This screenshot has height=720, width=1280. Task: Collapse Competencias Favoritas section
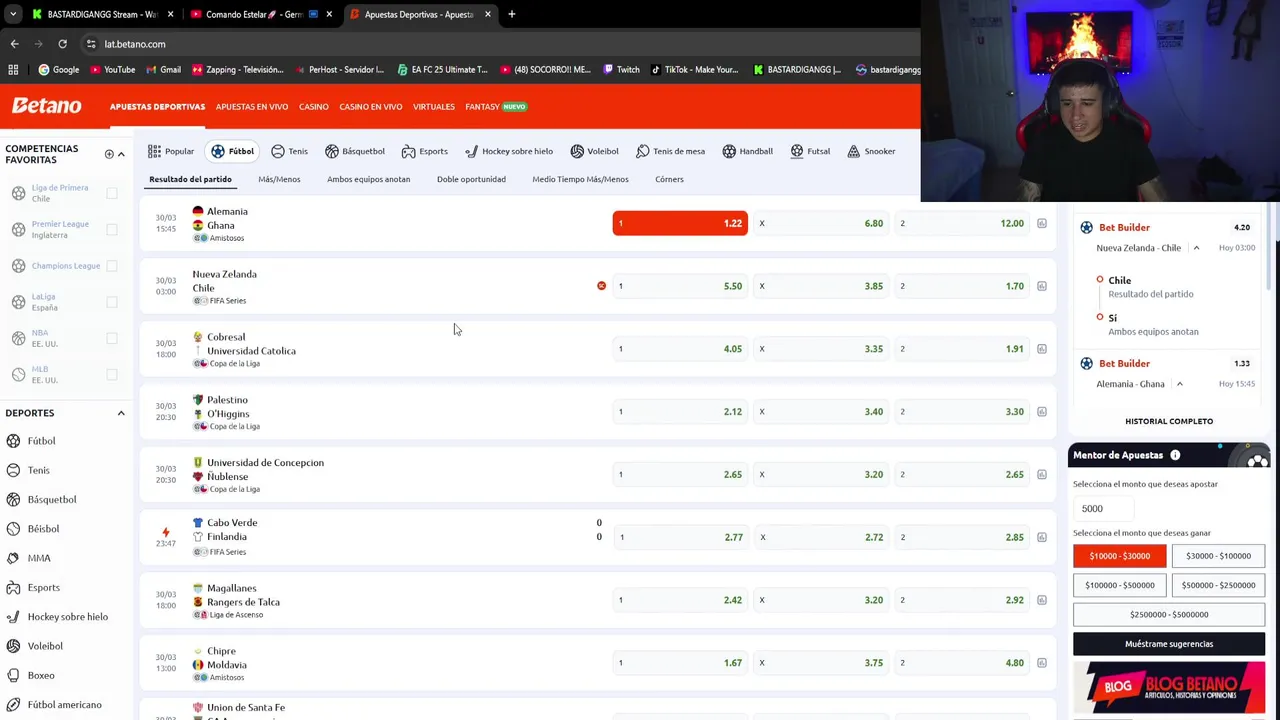pos(121,154)
